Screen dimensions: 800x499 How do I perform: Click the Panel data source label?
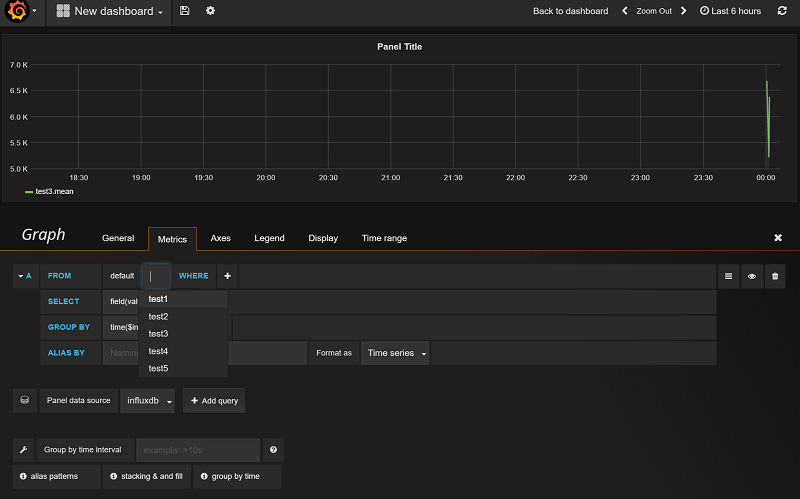coord(79,401)
